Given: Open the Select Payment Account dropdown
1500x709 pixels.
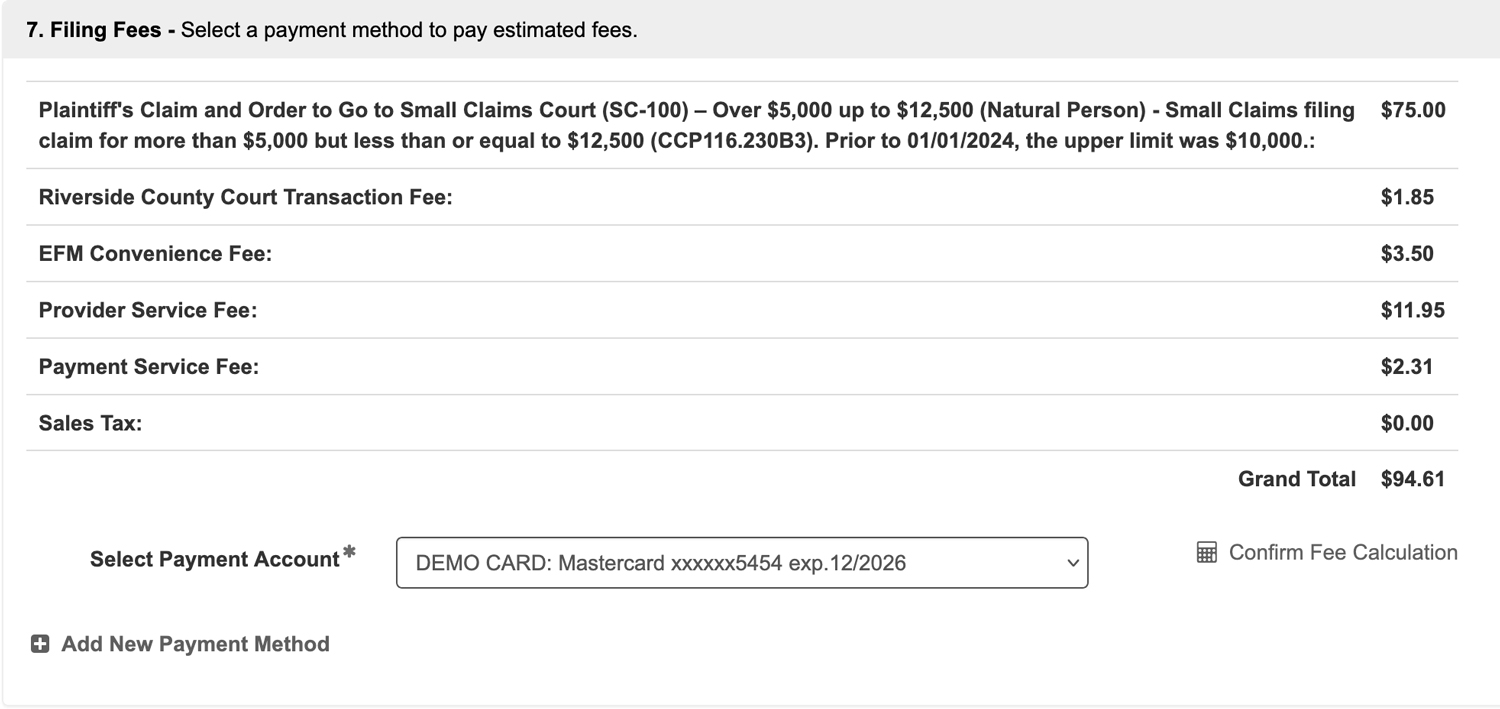Looking at the screenshot, I should 742,562.
